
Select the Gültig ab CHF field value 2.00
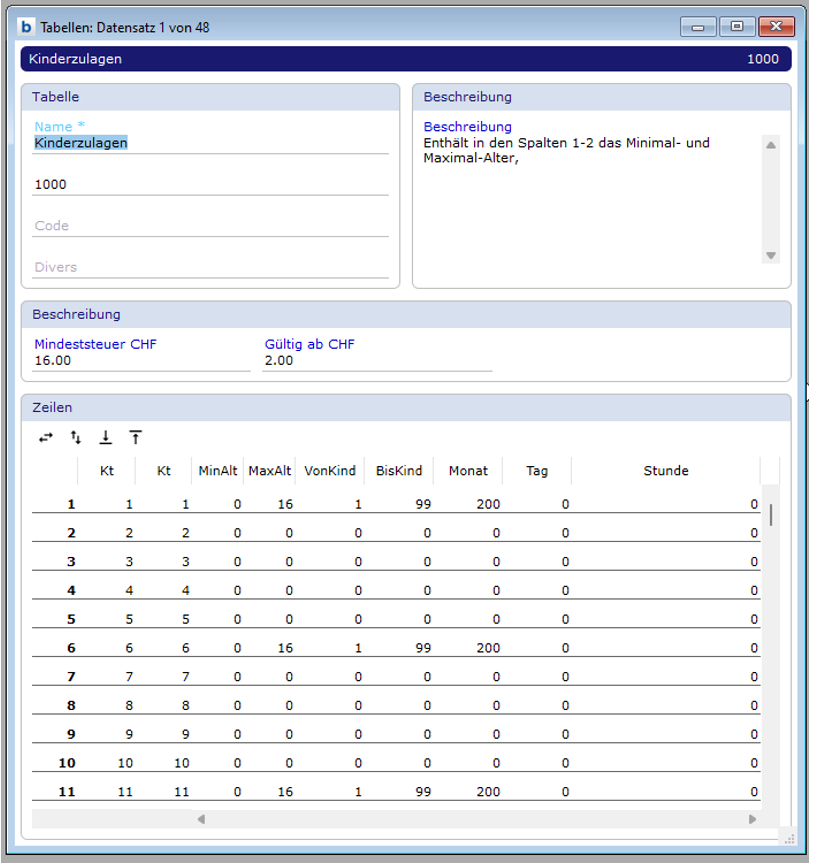coord(376,360)
